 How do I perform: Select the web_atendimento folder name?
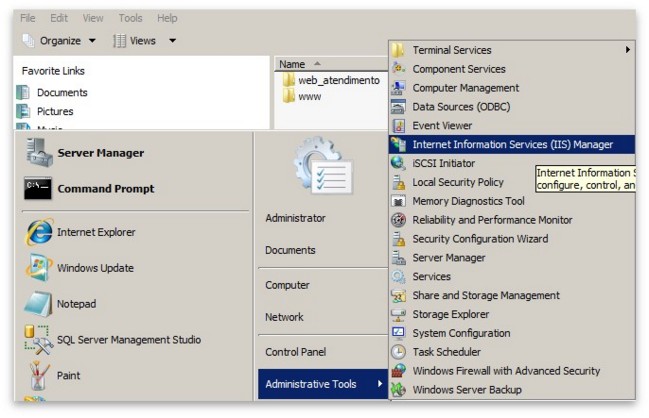tap(339, 80)
